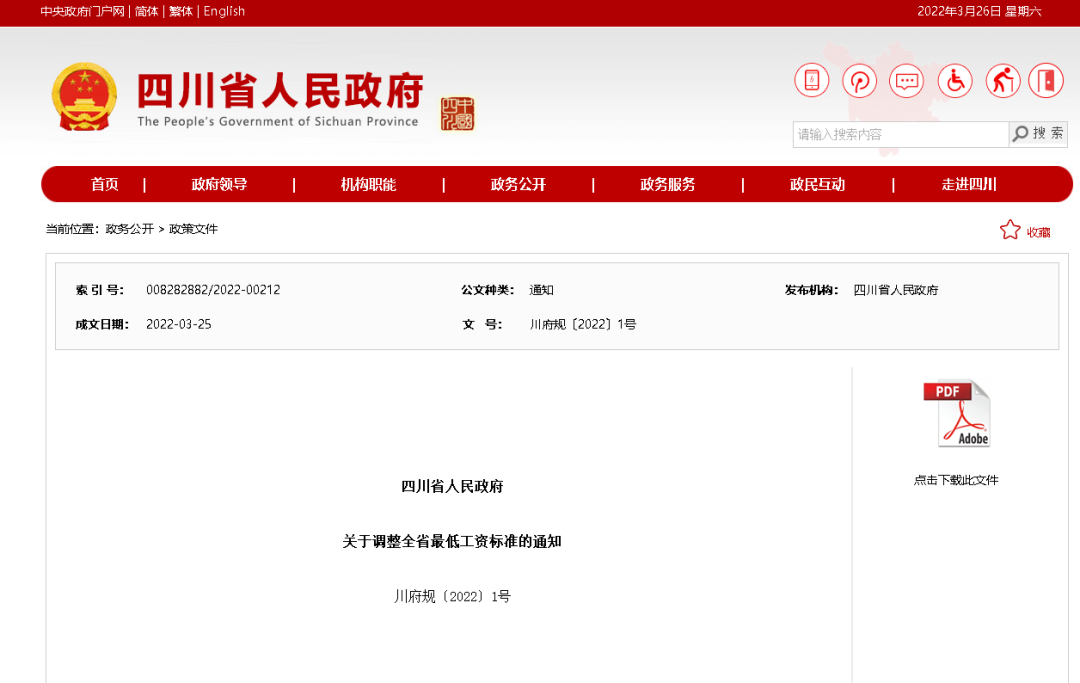Click the circular P media platform icon

pyautogui.click(x=859, y=80)
